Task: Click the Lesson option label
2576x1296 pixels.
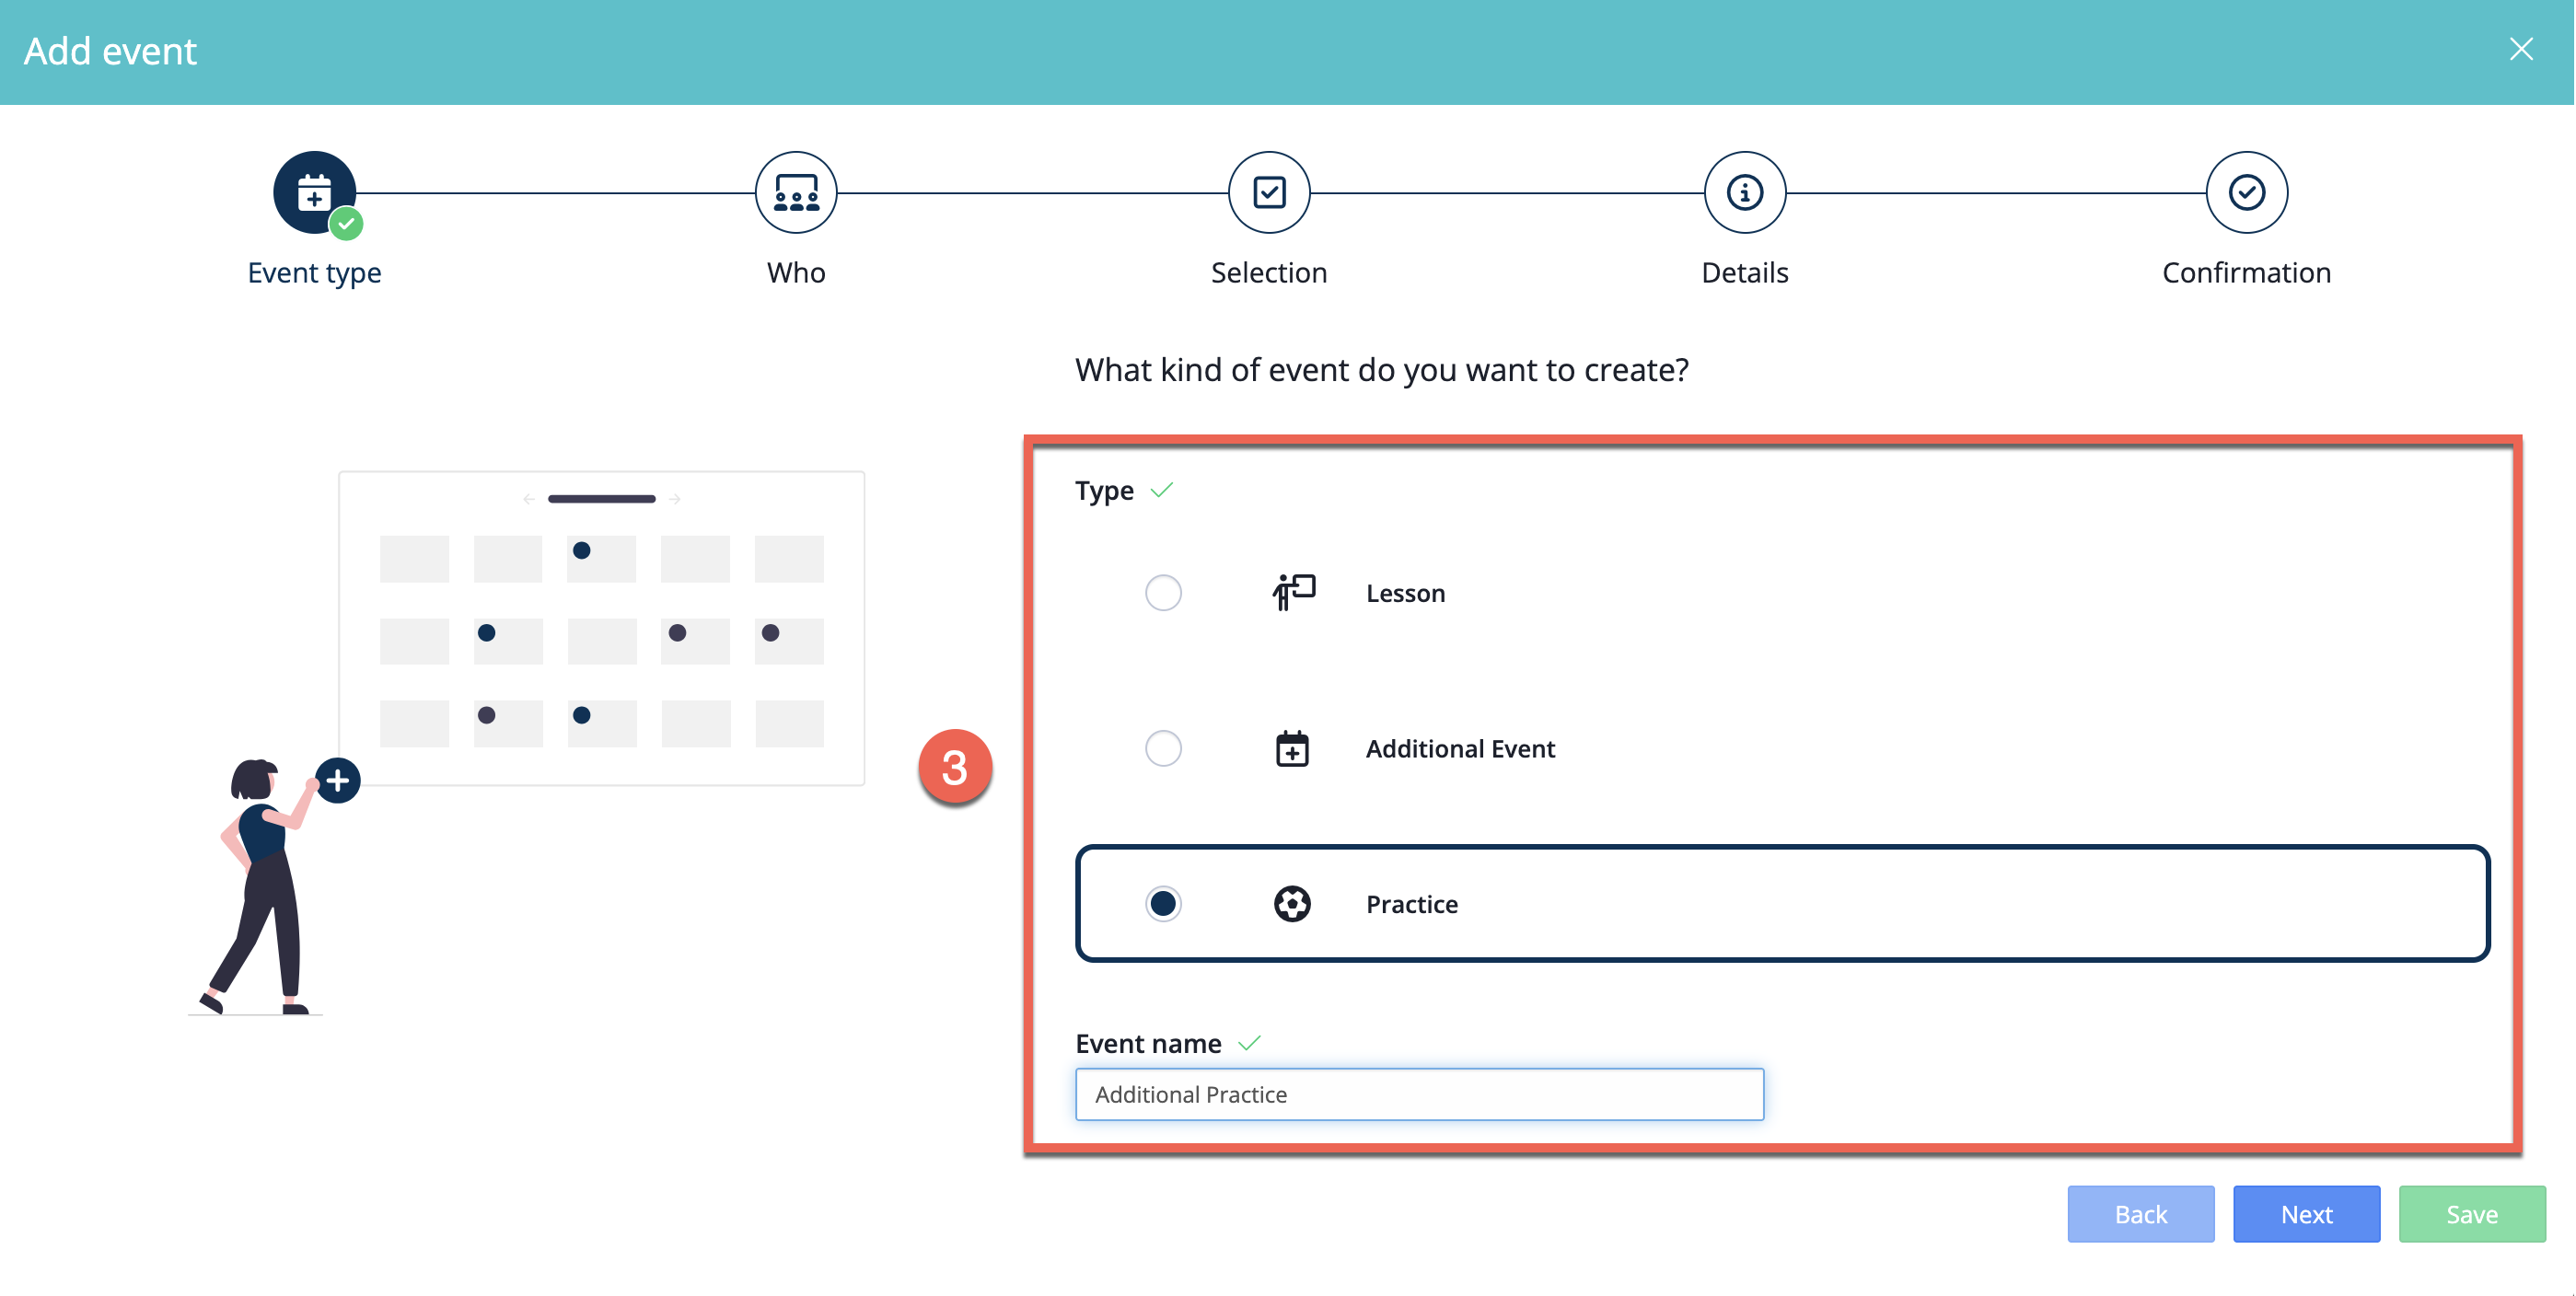Action: coord(1405,593)
